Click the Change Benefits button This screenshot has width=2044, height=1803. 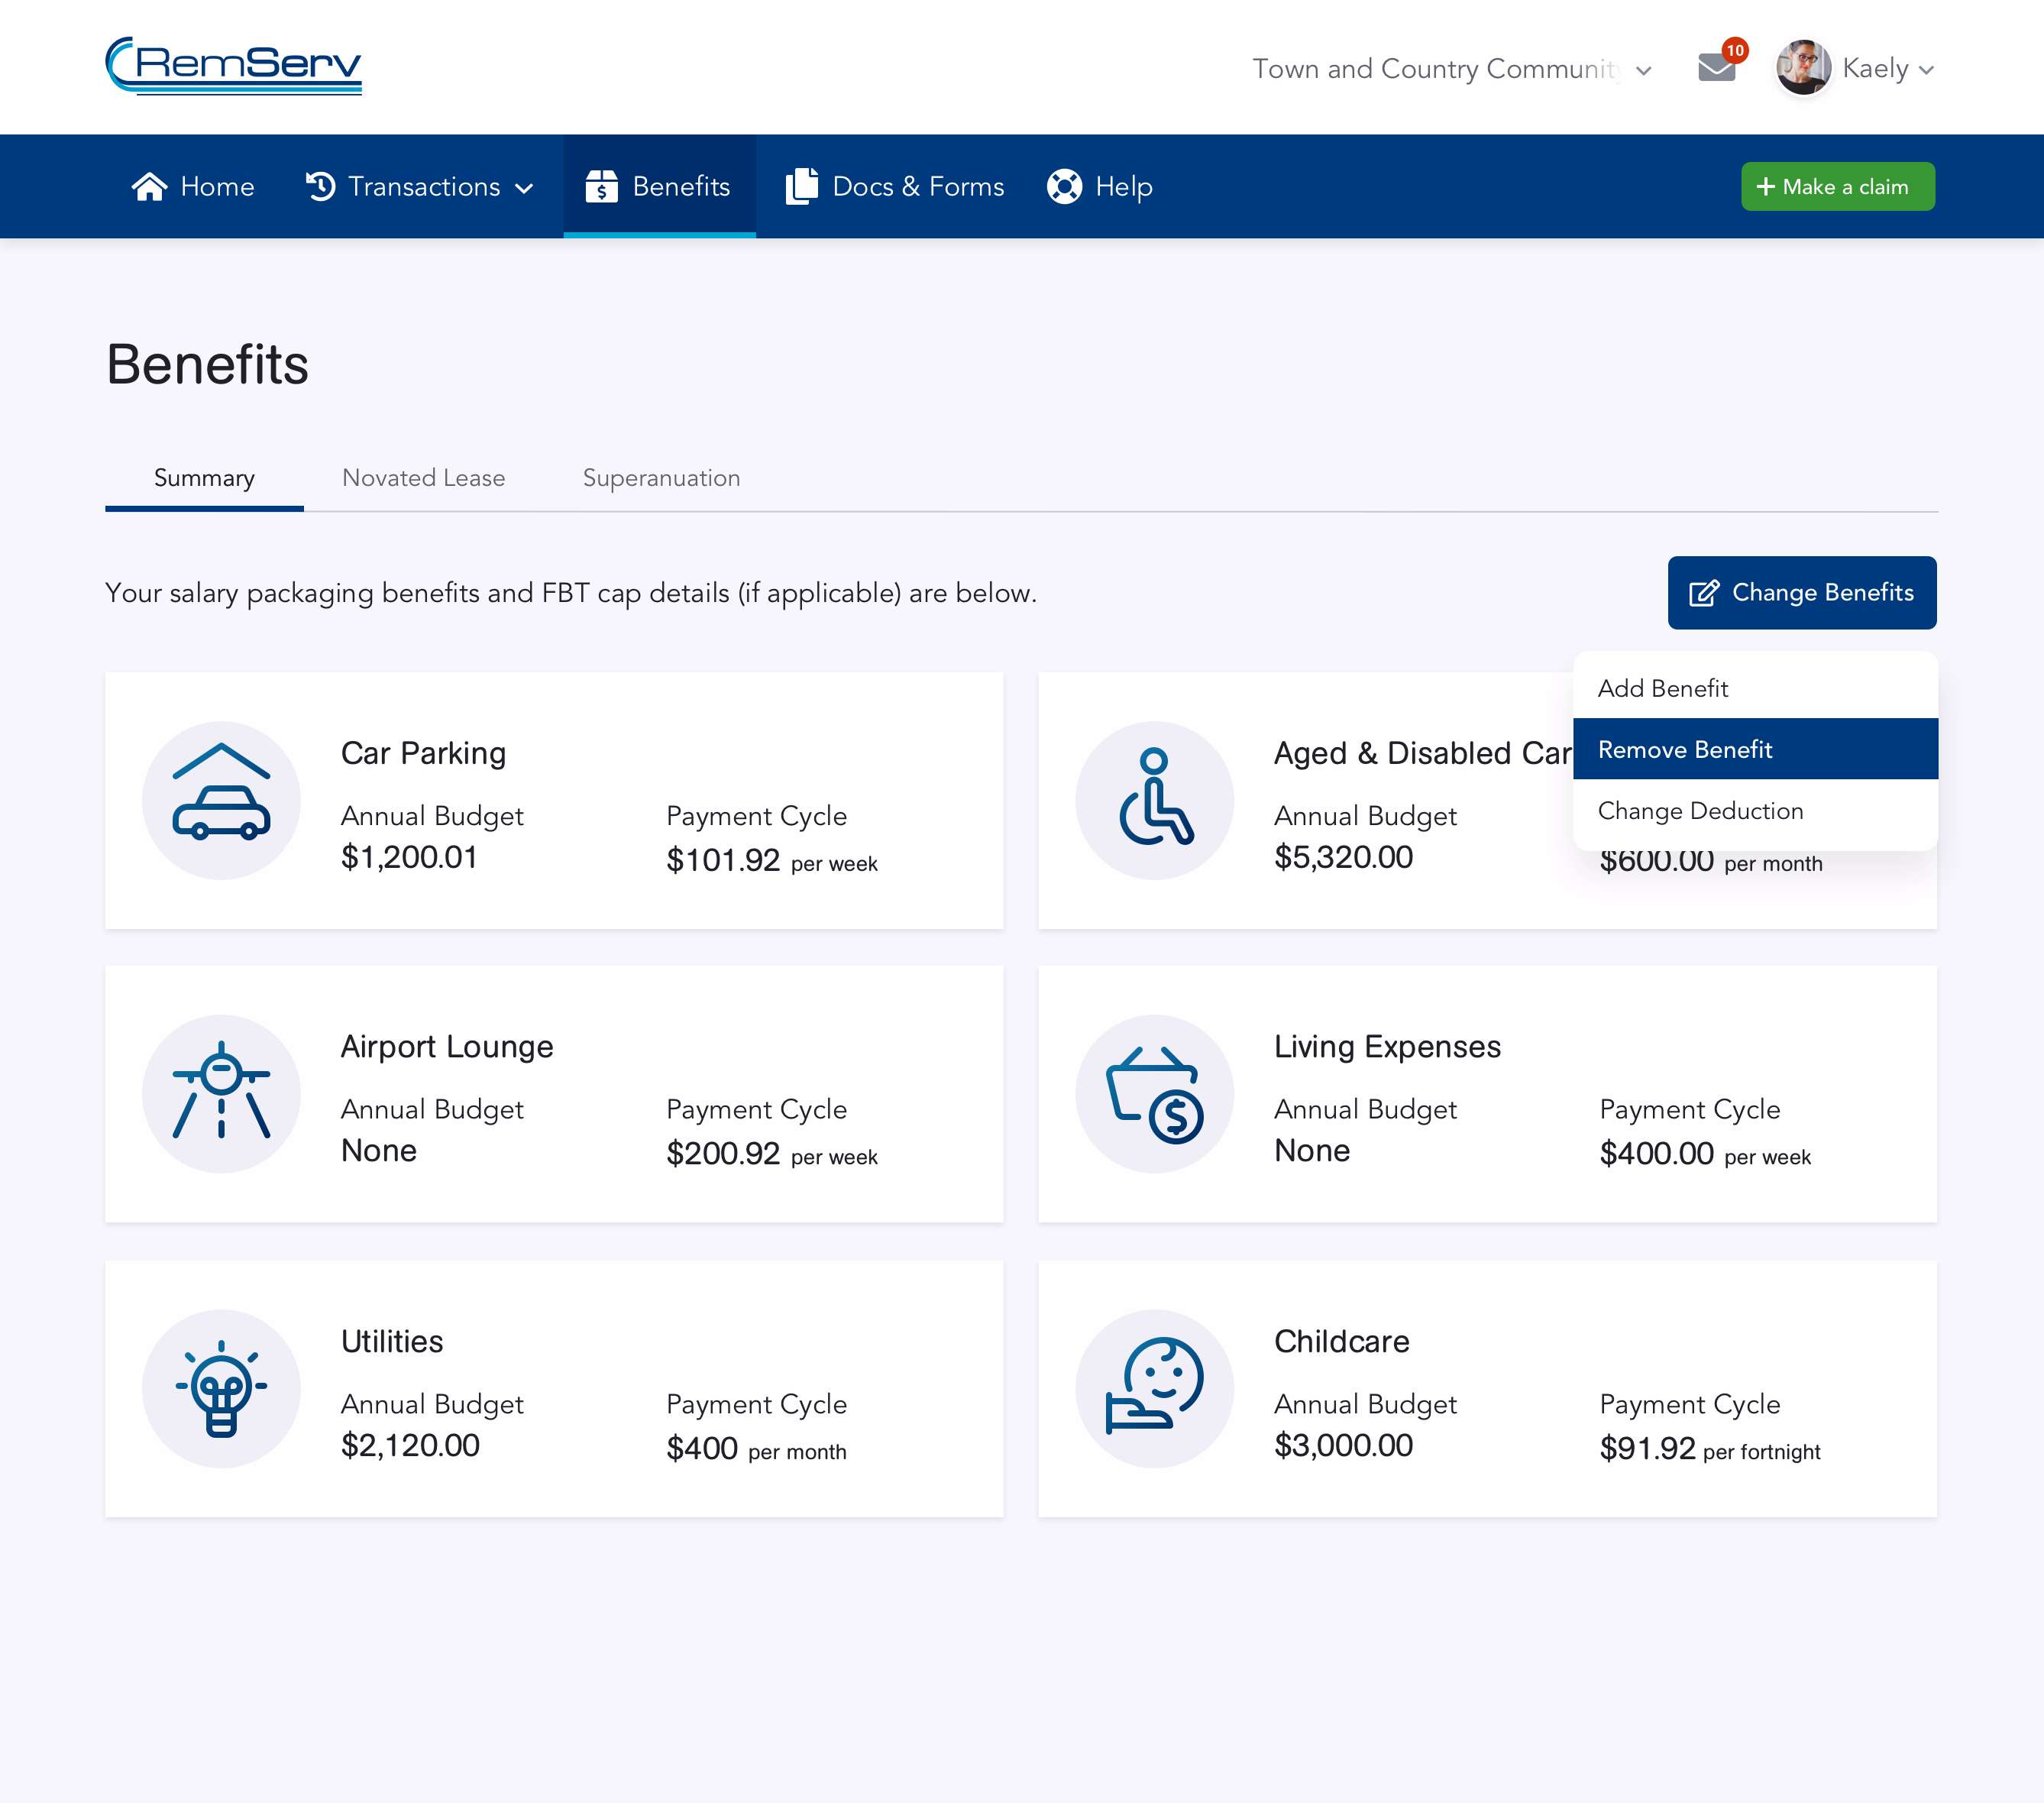[1801, 593]
